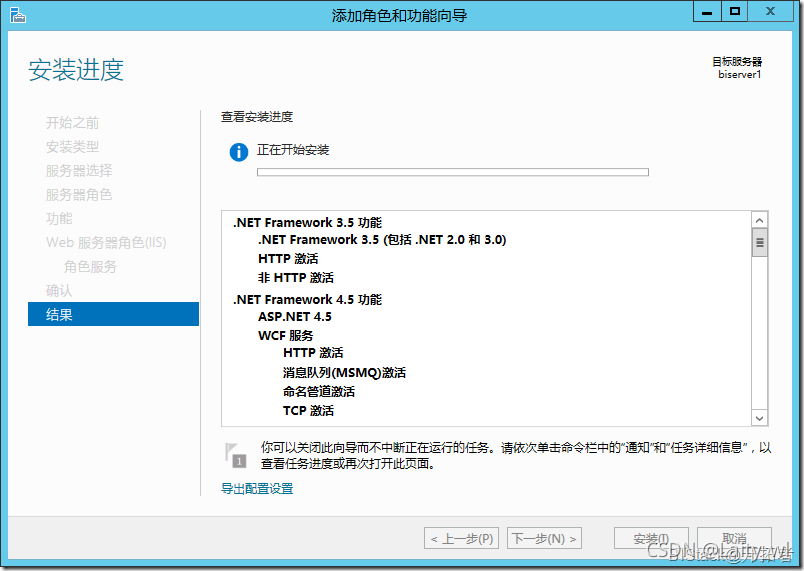This screenshot has width=804, height=571.
Task: Click the 安装(I) button
Action: coord(651,538)
